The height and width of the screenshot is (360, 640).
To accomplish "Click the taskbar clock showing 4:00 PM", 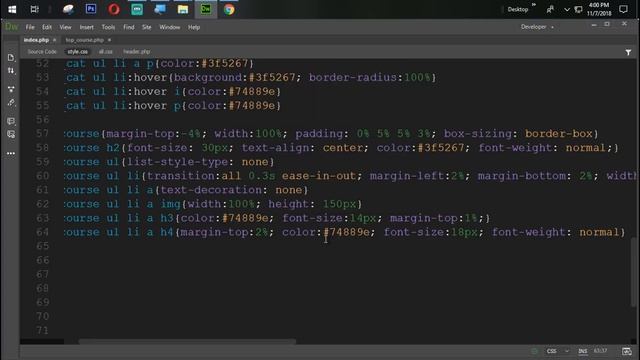I will 599,9.
